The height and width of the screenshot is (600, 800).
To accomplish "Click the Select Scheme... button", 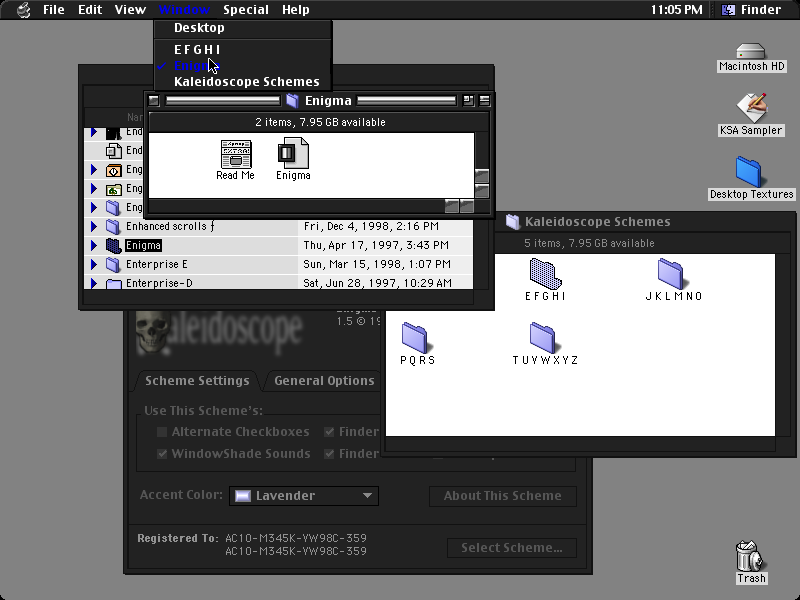I will point(512,548).
